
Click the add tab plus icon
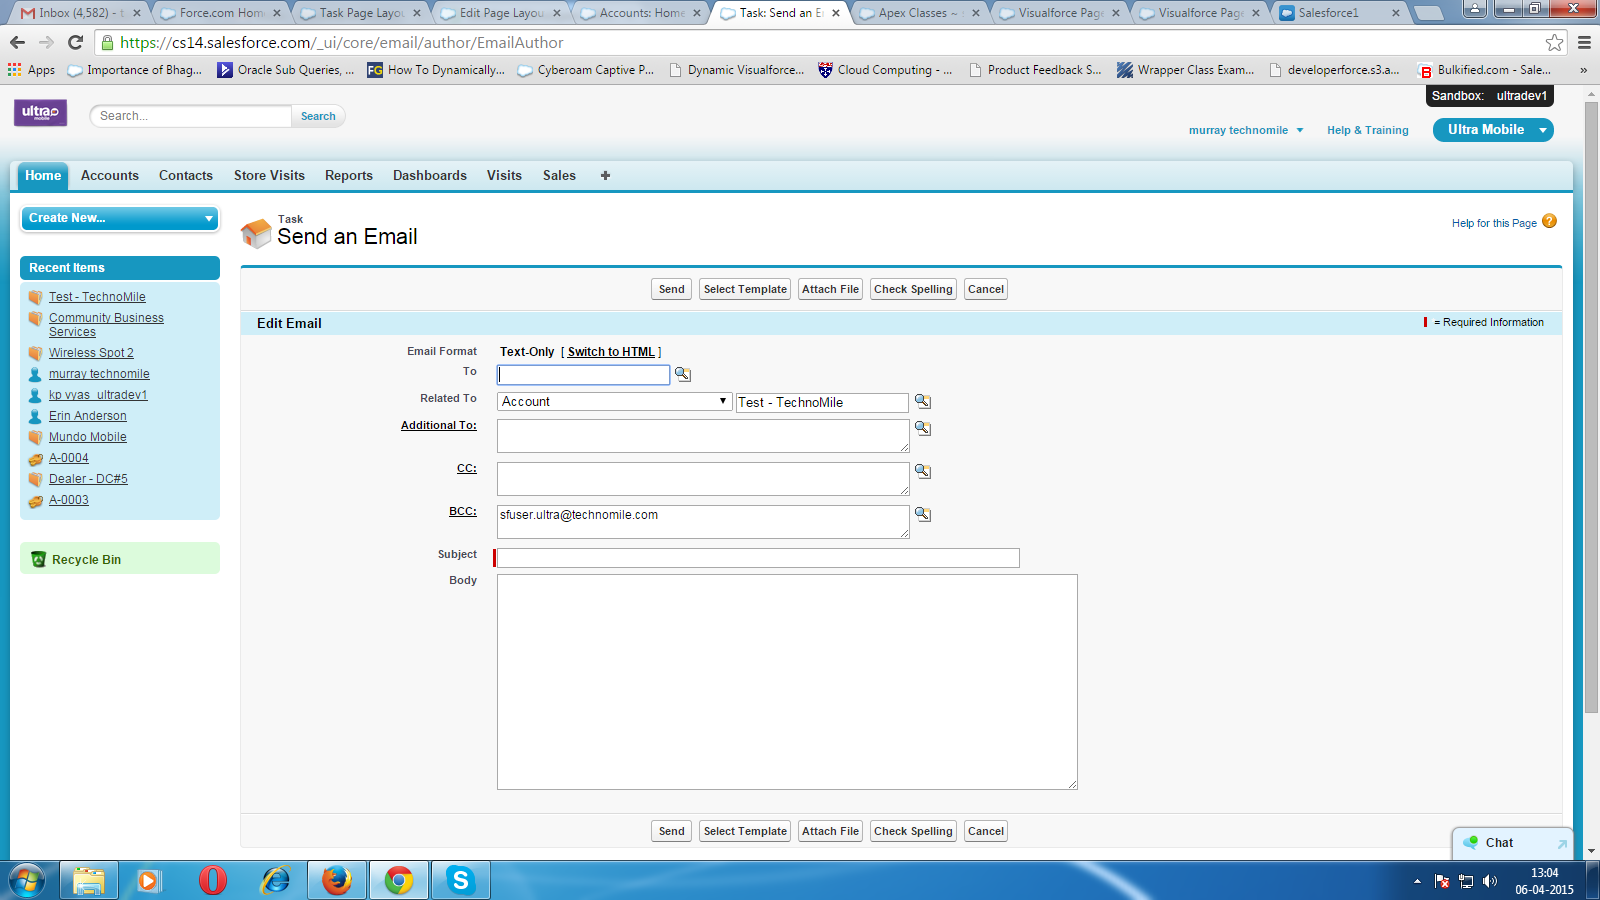[605, 175]
